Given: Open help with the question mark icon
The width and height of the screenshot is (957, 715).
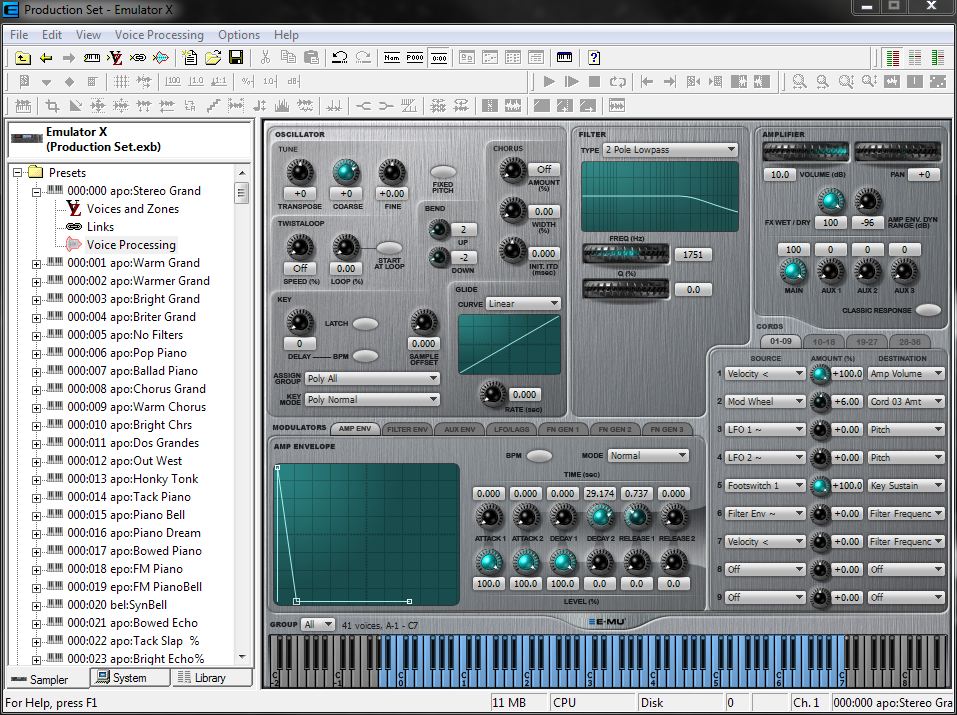Looking at the screenshot, I should point(594,58).
